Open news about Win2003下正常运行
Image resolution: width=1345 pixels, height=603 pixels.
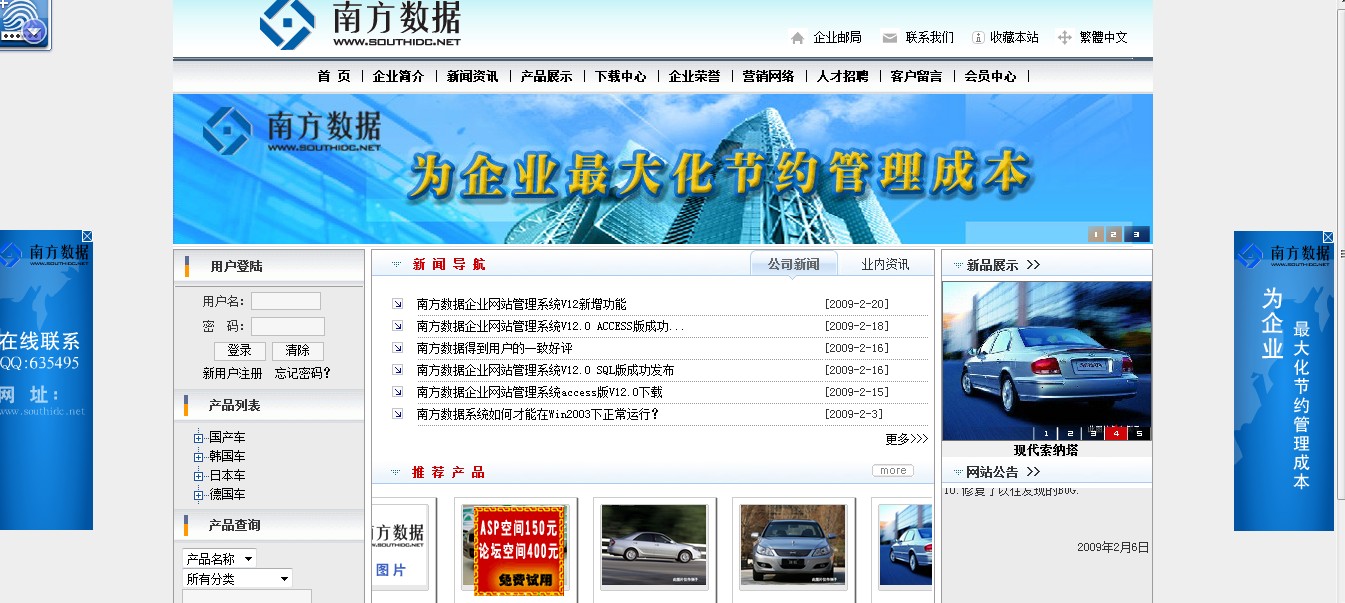538,414
